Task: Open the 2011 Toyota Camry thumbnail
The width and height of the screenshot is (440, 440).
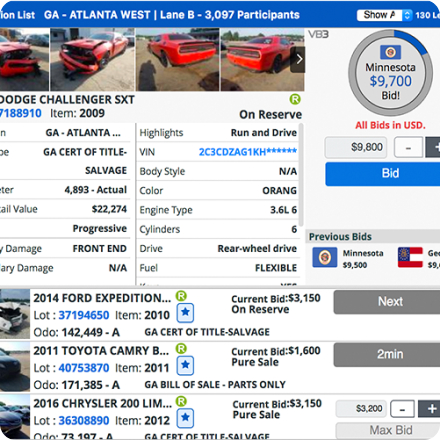Action: [x=15, y=367]
